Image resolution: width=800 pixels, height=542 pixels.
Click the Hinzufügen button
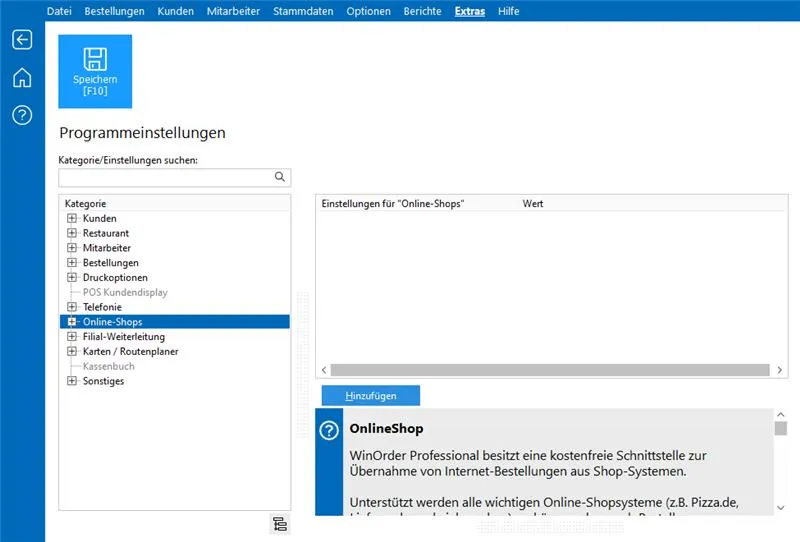(x=371, y=396)
